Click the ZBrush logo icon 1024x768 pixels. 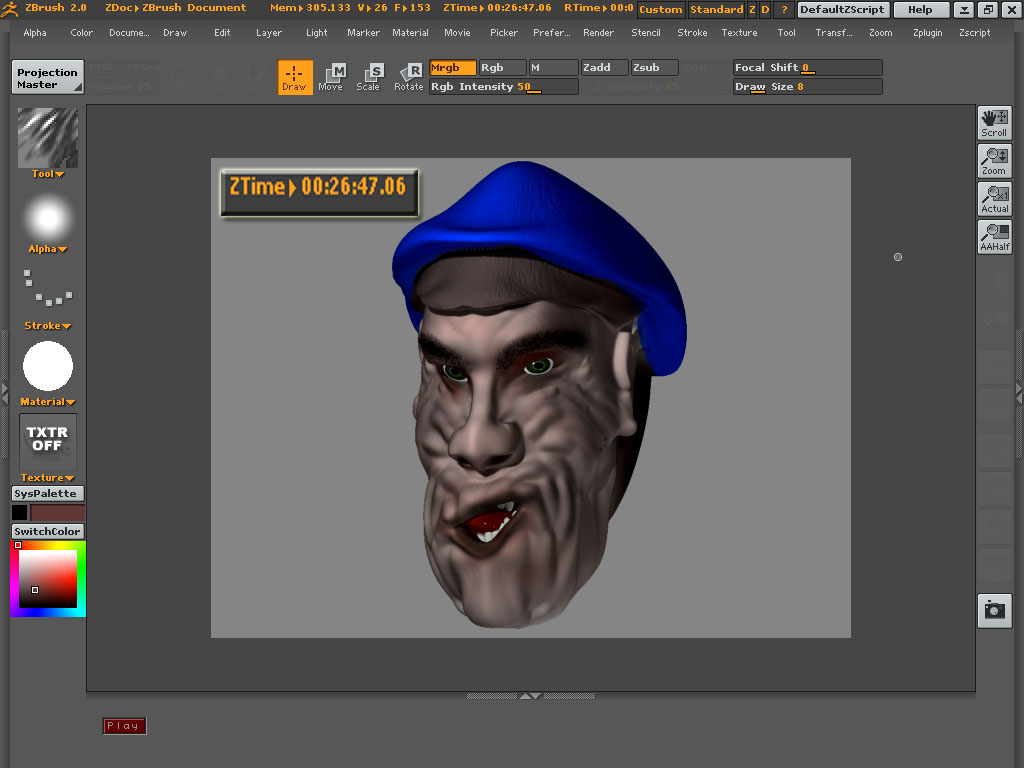click(9, 8)
